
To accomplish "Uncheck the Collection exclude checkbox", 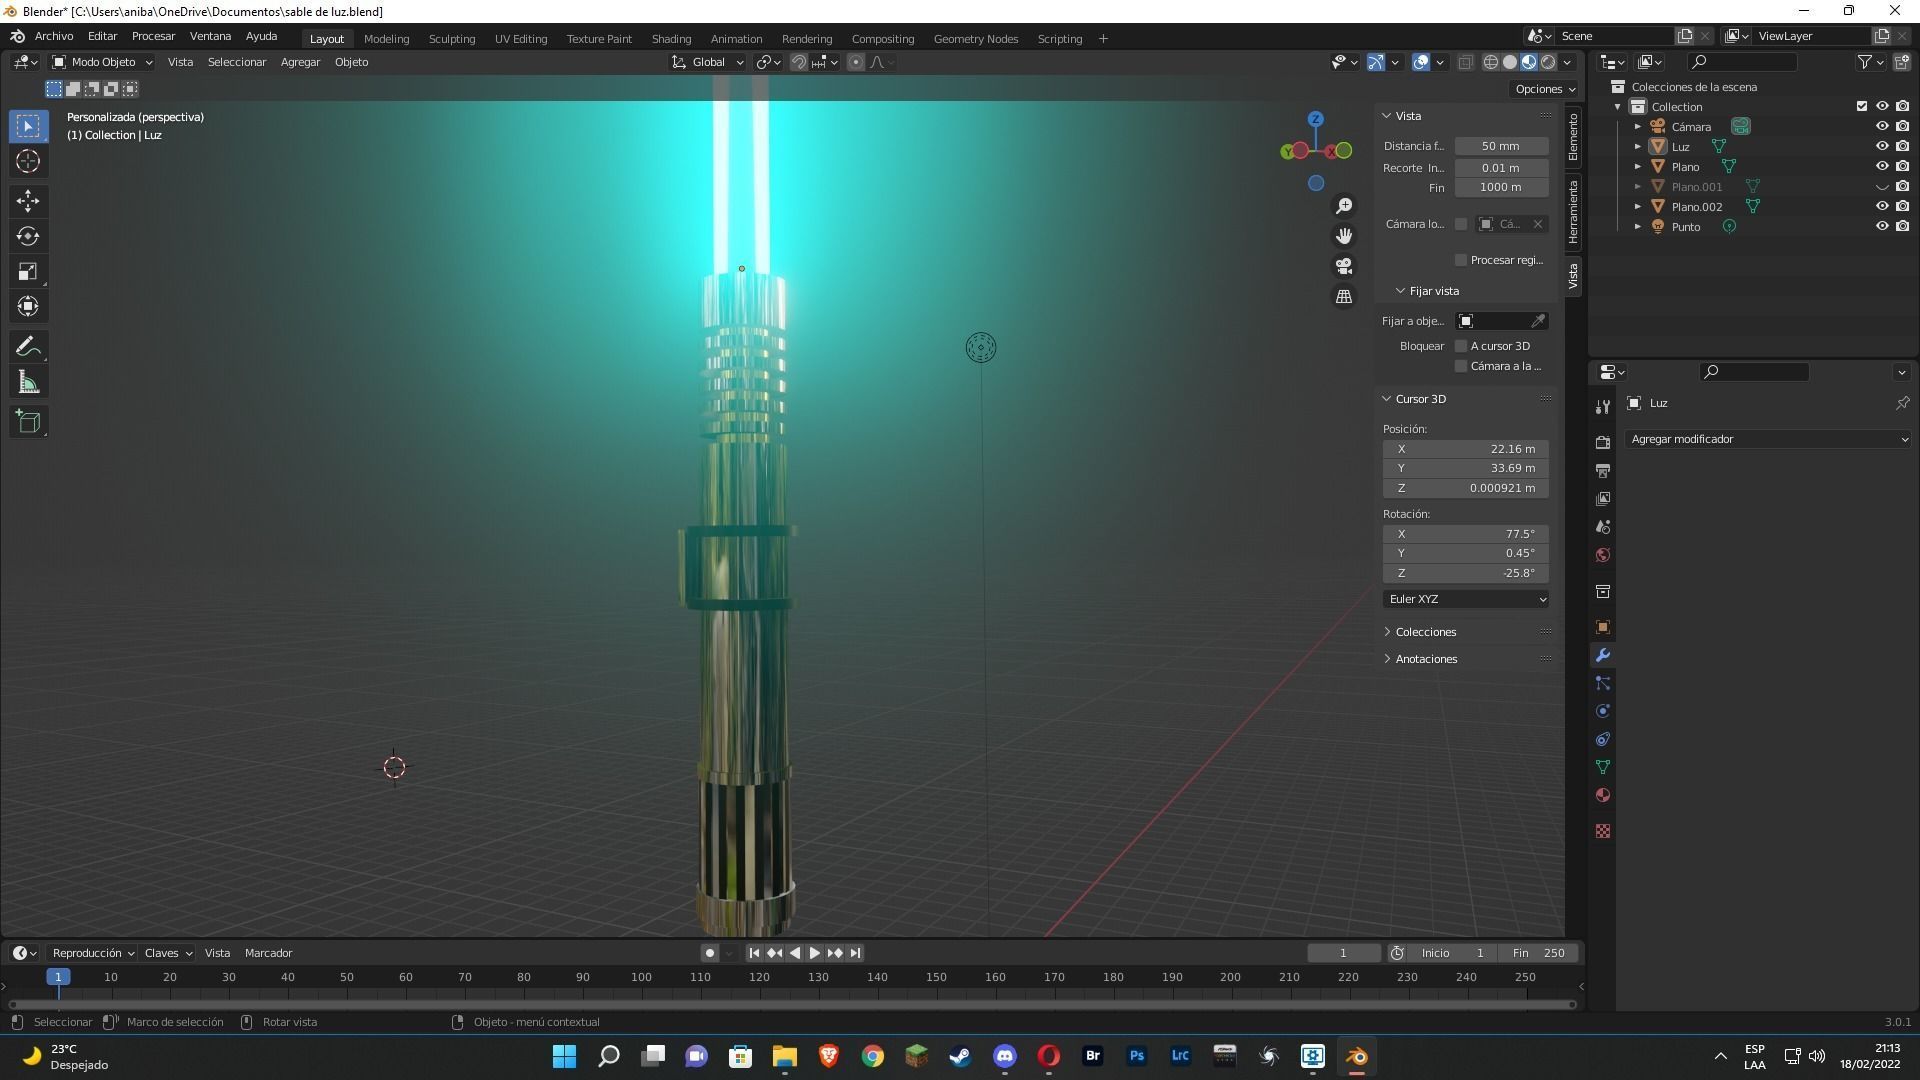I will [x=1862, y=106].
